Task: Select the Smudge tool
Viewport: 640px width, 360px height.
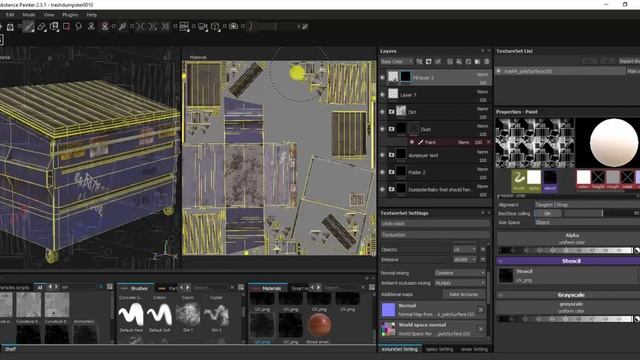Action: pos(79,27)
